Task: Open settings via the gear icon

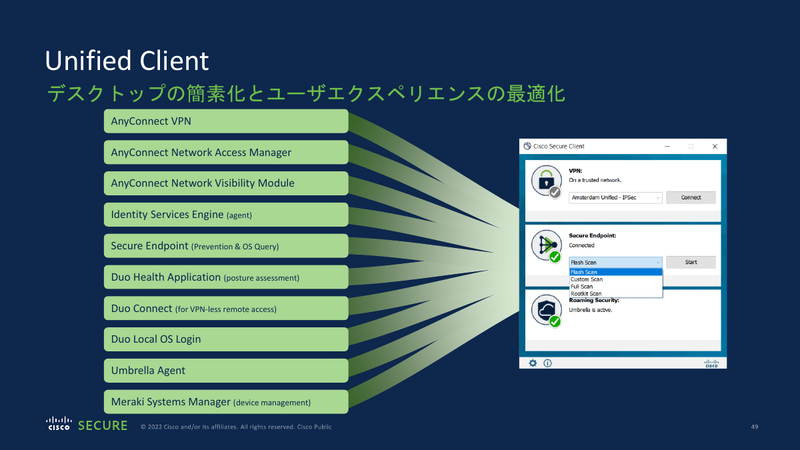Action: [533, 363]
